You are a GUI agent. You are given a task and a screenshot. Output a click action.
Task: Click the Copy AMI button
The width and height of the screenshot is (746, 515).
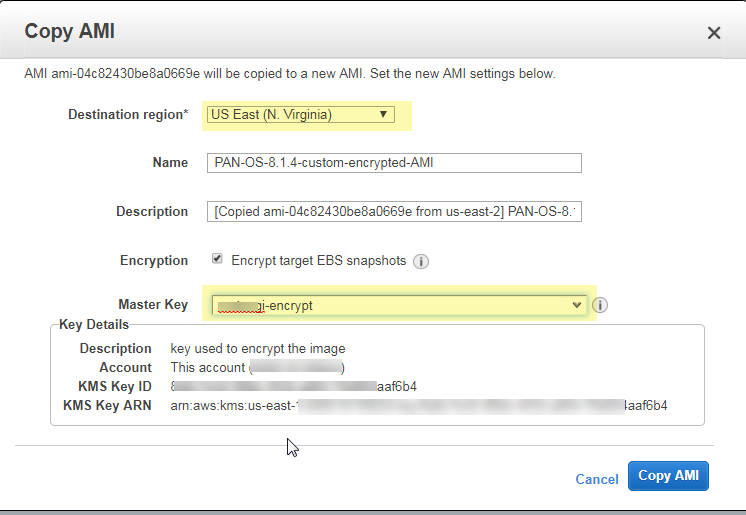668,476
